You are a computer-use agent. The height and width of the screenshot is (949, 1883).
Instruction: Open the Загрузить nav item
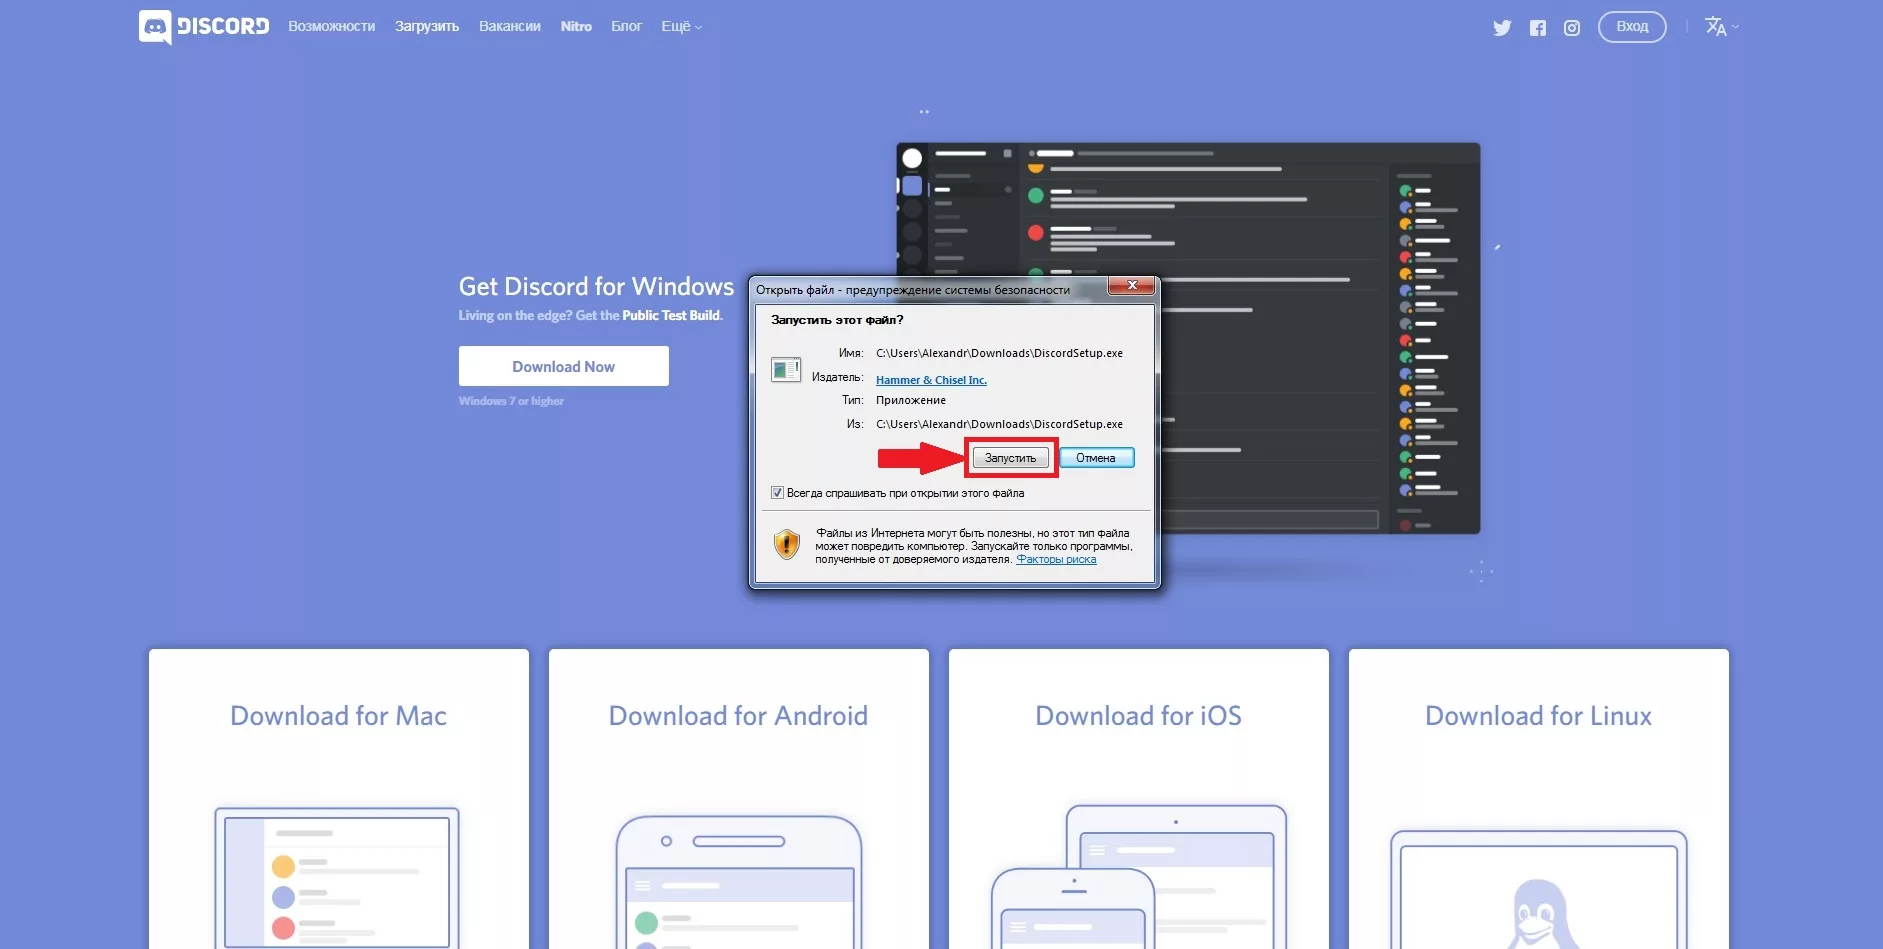427,27
